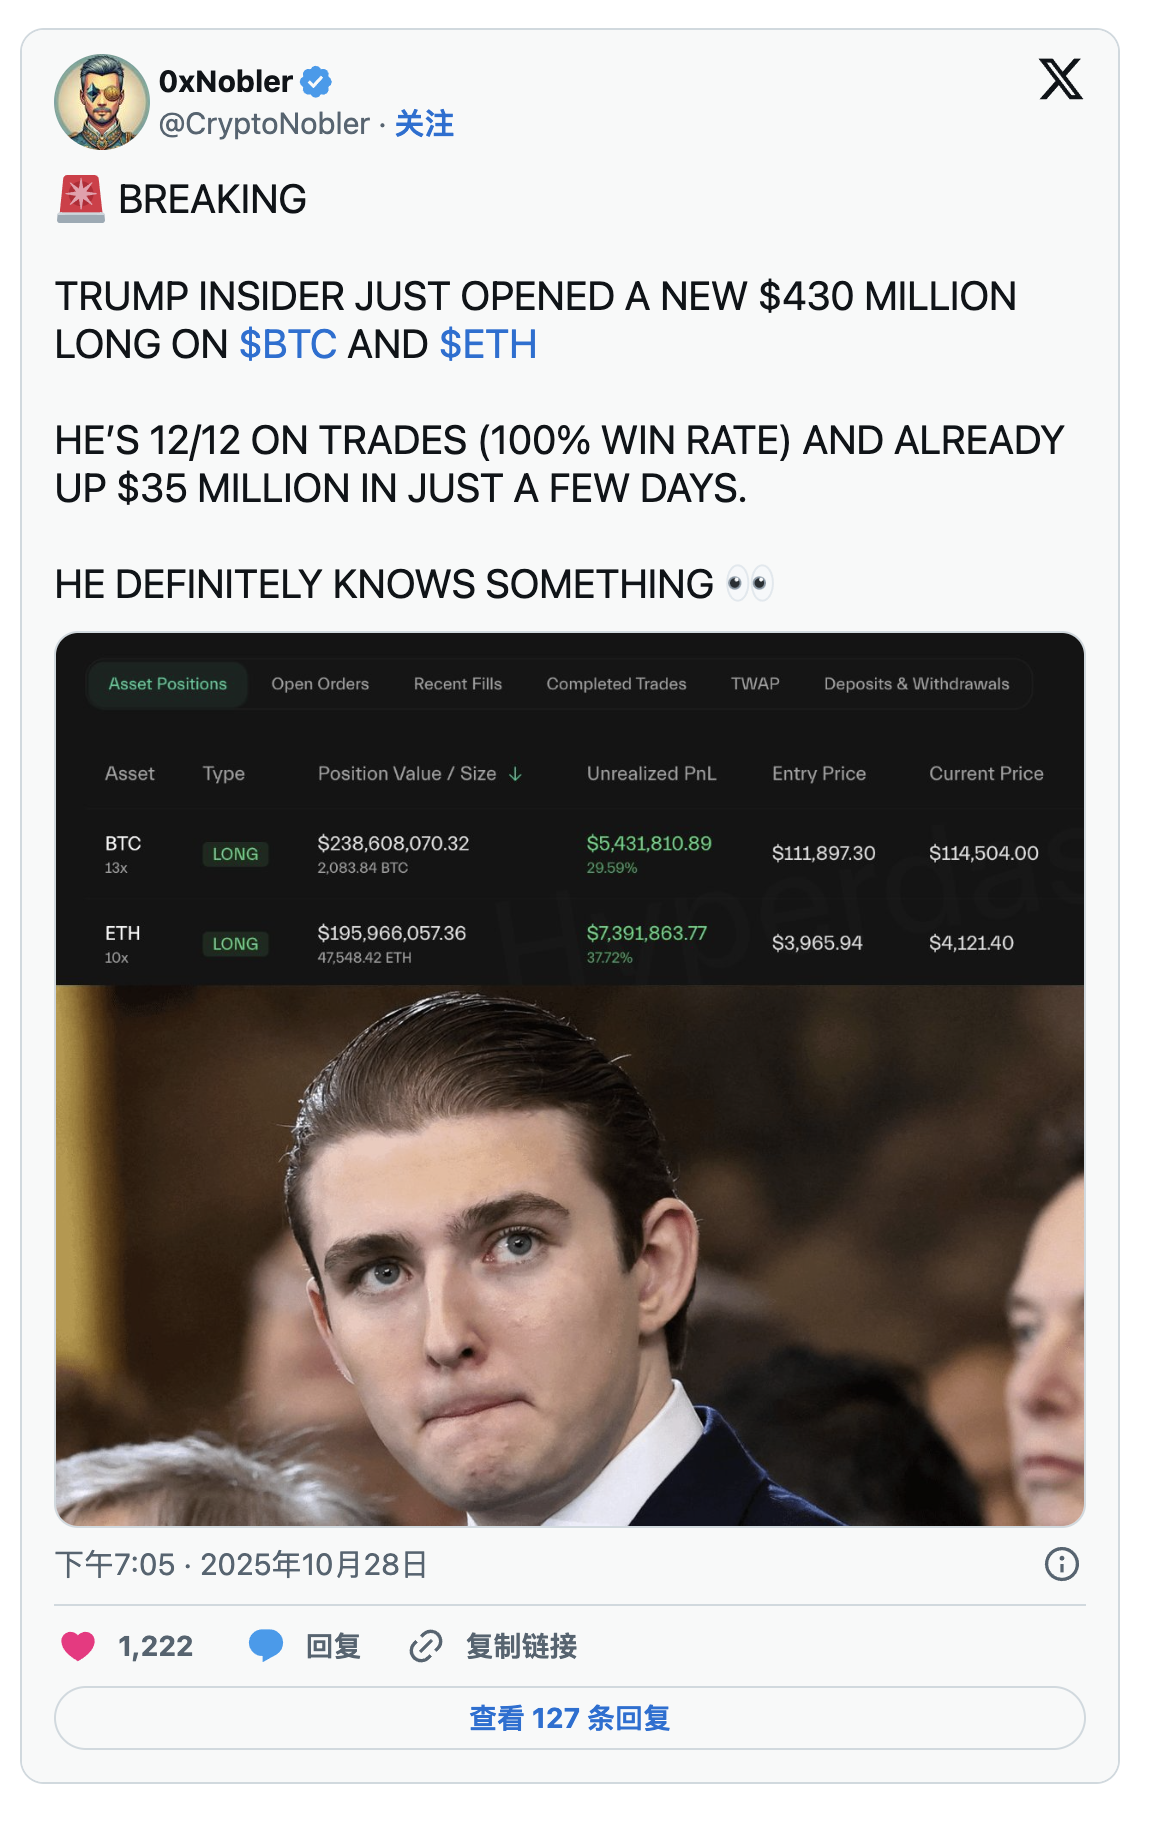Screen dimensions: 1154x1824
Task: Switch to the Open Orders tab
Action: click(x=320, y=684)
